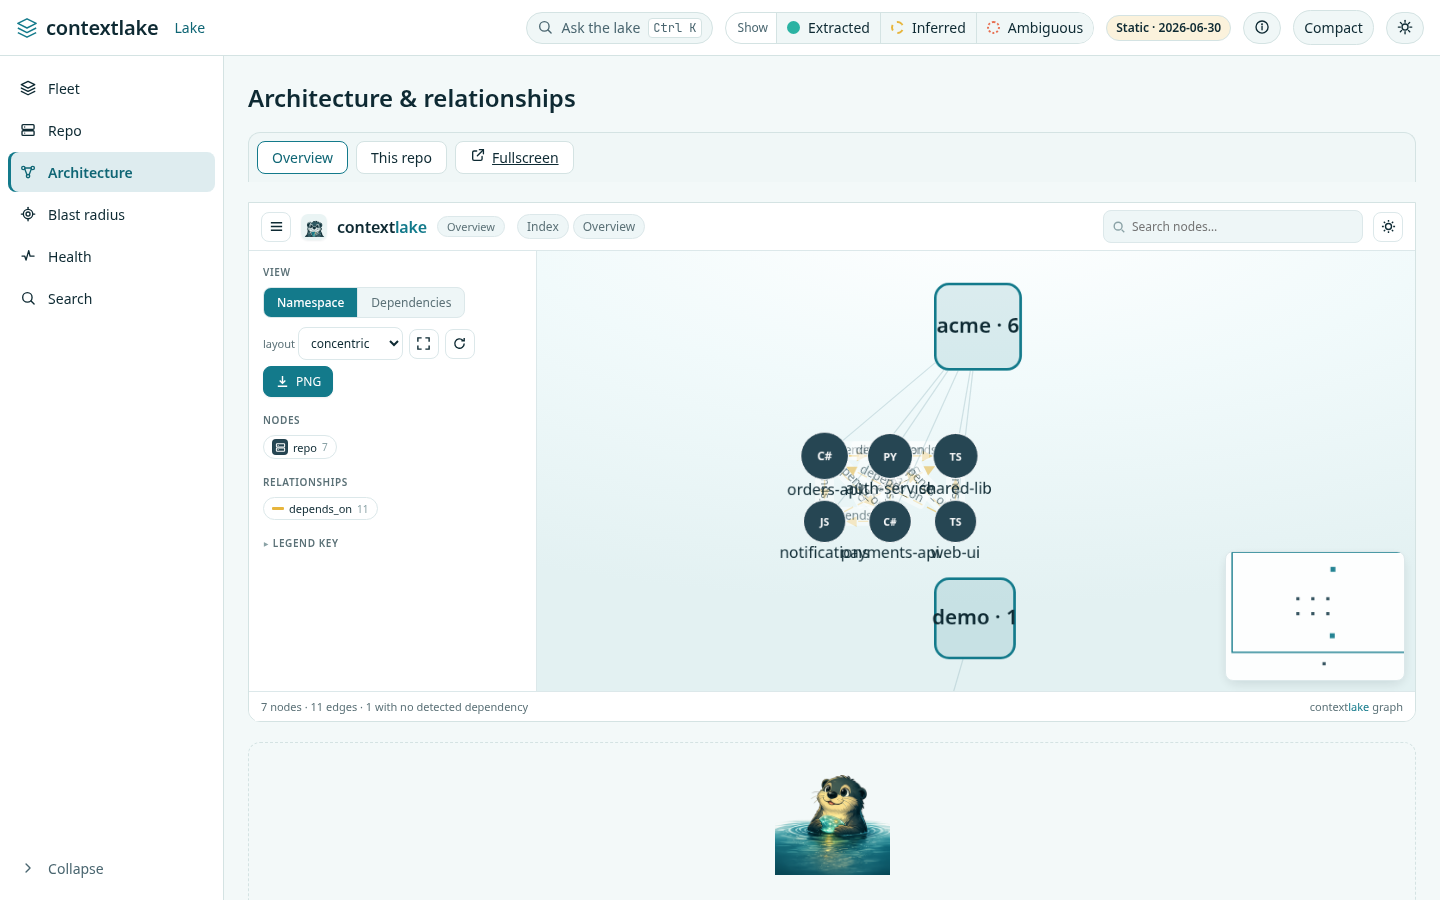Click the Static 2026-06-30 badge
This screenshot has height=900, width=1440.
1168,28
